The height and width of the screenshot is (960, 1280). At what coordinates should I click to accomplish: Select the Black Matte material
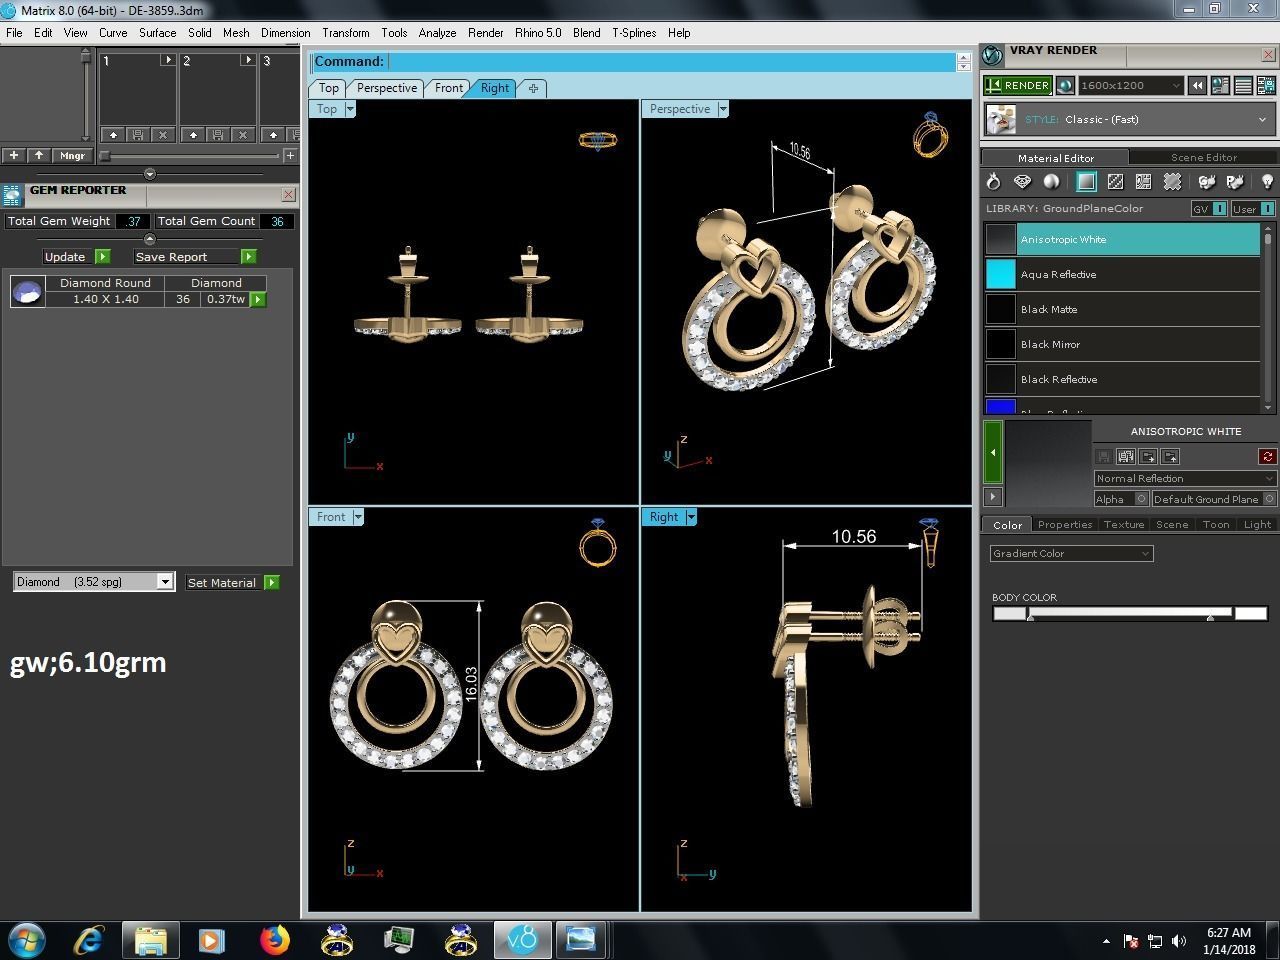1122,309
